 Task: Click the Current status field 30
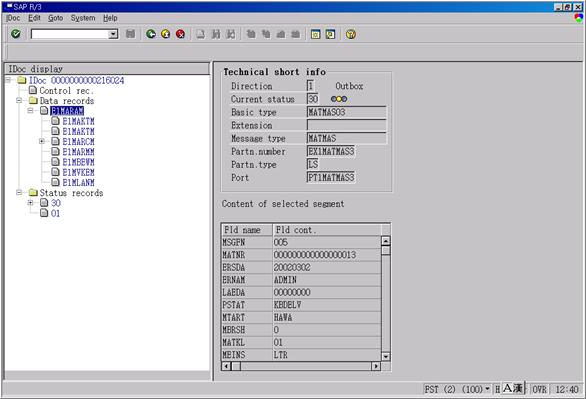click(312, 99)
